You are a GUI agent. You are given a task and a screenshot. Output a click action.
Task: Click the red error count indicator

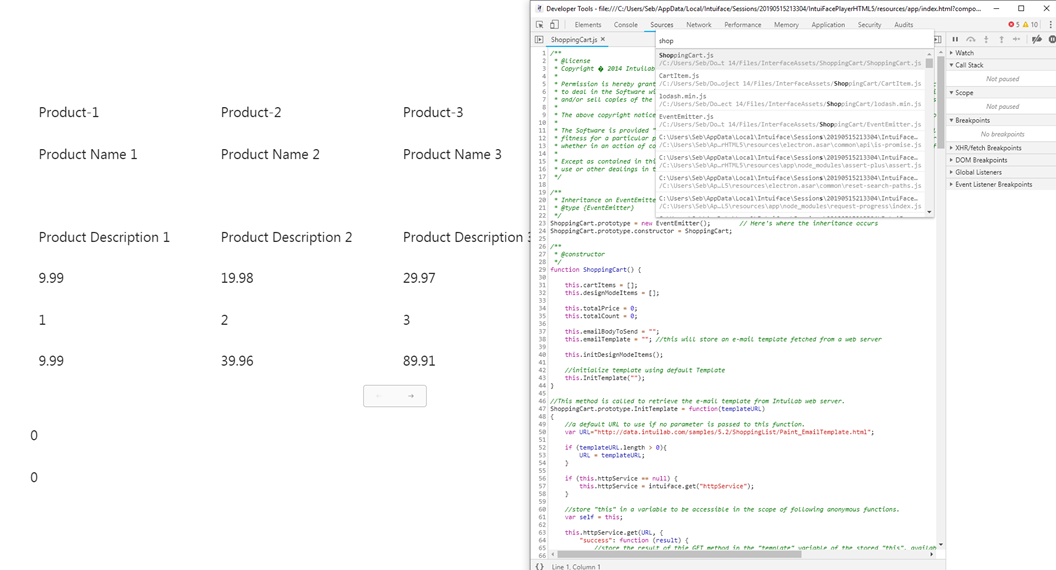tap(1015, 25)
